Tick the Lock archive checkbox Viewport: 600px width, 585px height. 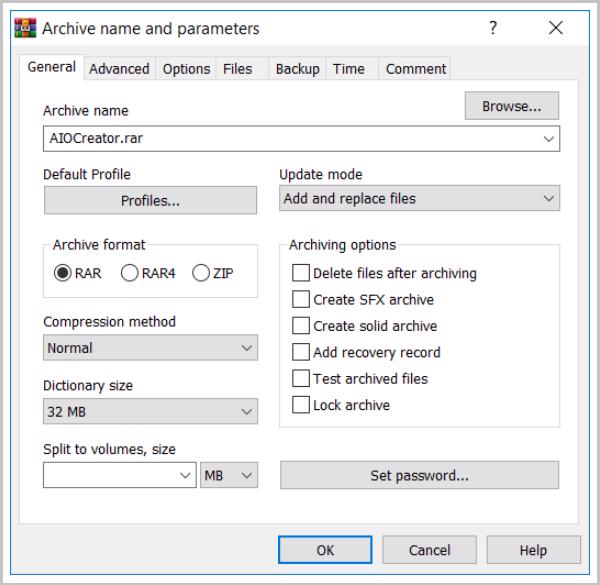(301, 405)
